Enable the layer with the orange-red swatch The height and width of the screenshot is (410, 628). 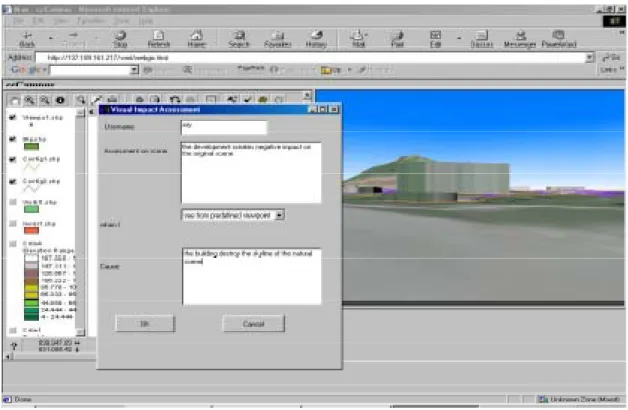pos(13,223)
